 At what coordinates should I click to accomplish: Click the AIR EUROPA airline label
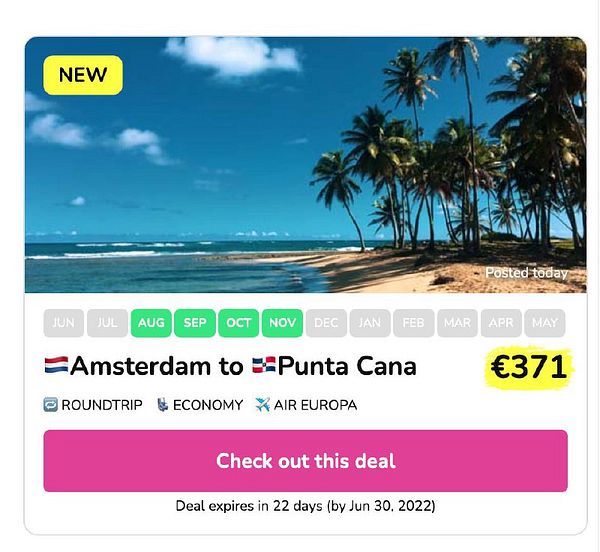[x=315, y=405]
